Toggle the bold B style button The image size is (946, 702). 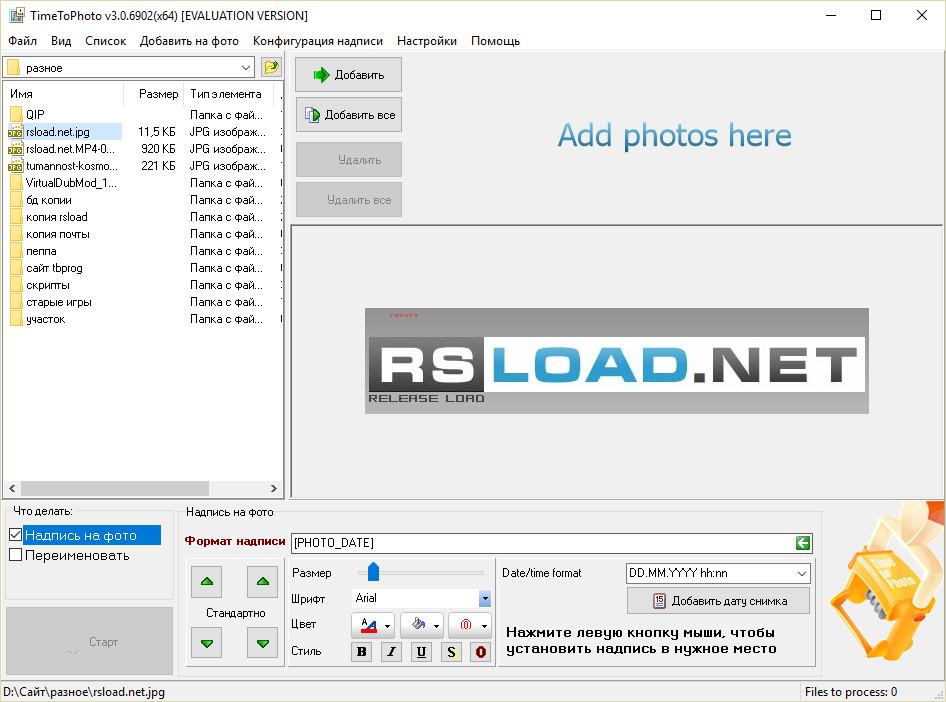361,652
